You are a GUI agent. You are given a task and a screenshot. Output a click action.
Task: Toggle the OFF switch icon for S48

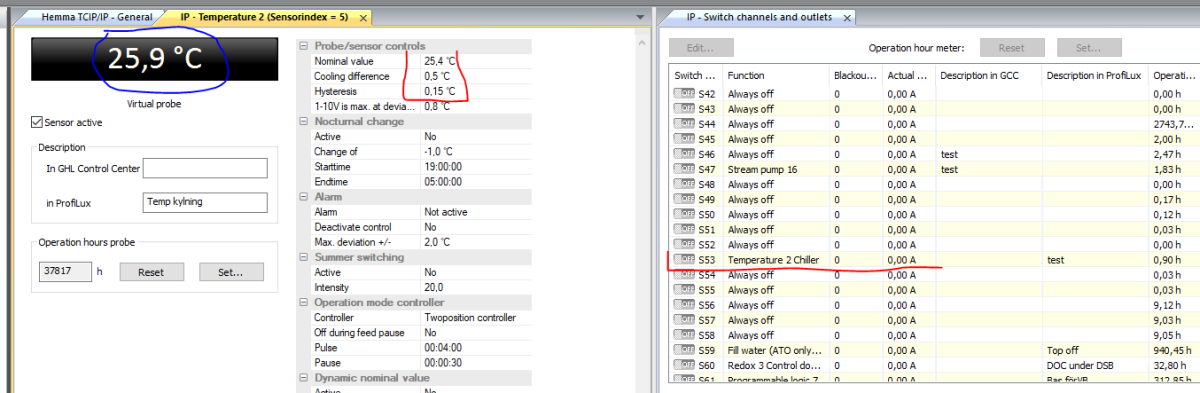(x=684, y=184)
